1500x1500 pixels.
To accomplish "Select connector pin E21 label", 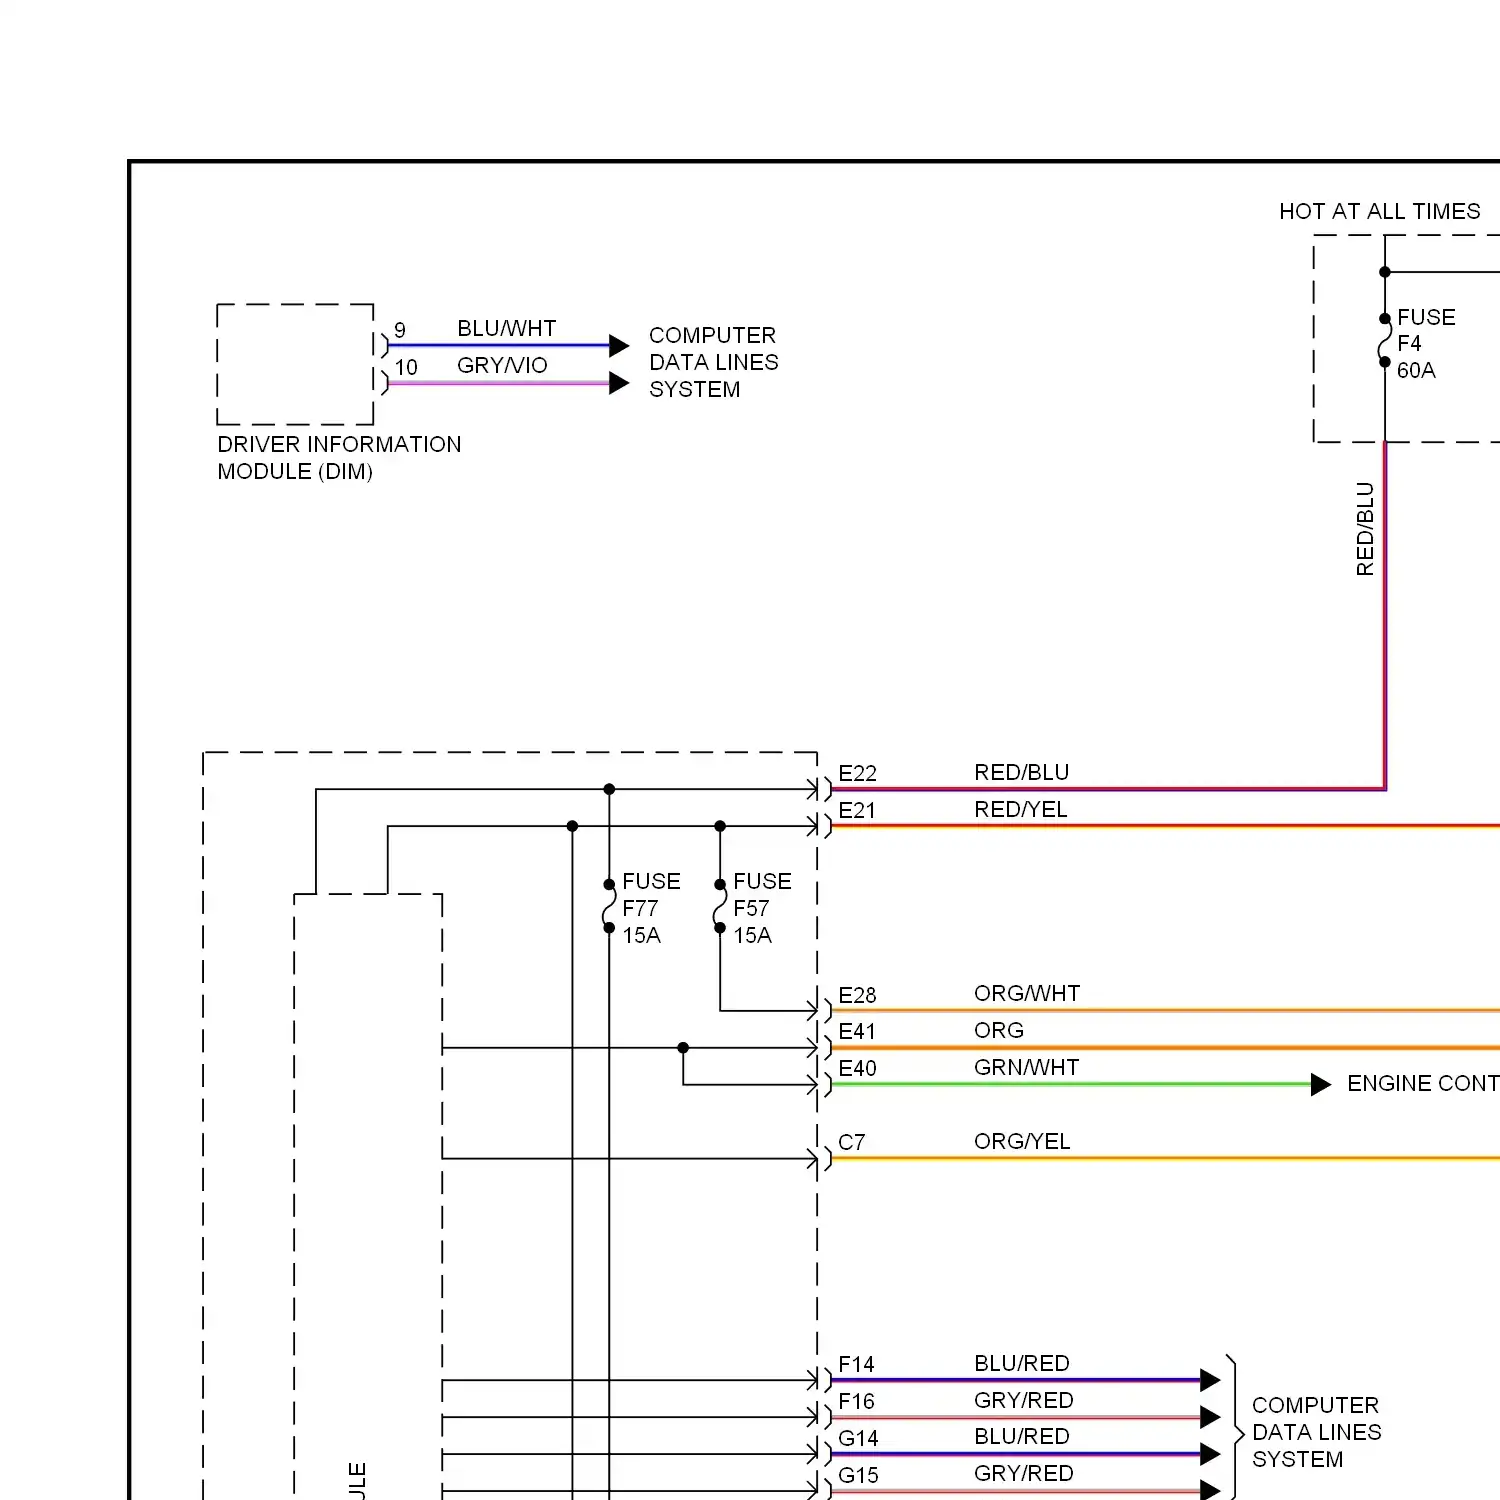I will (857, 811).
